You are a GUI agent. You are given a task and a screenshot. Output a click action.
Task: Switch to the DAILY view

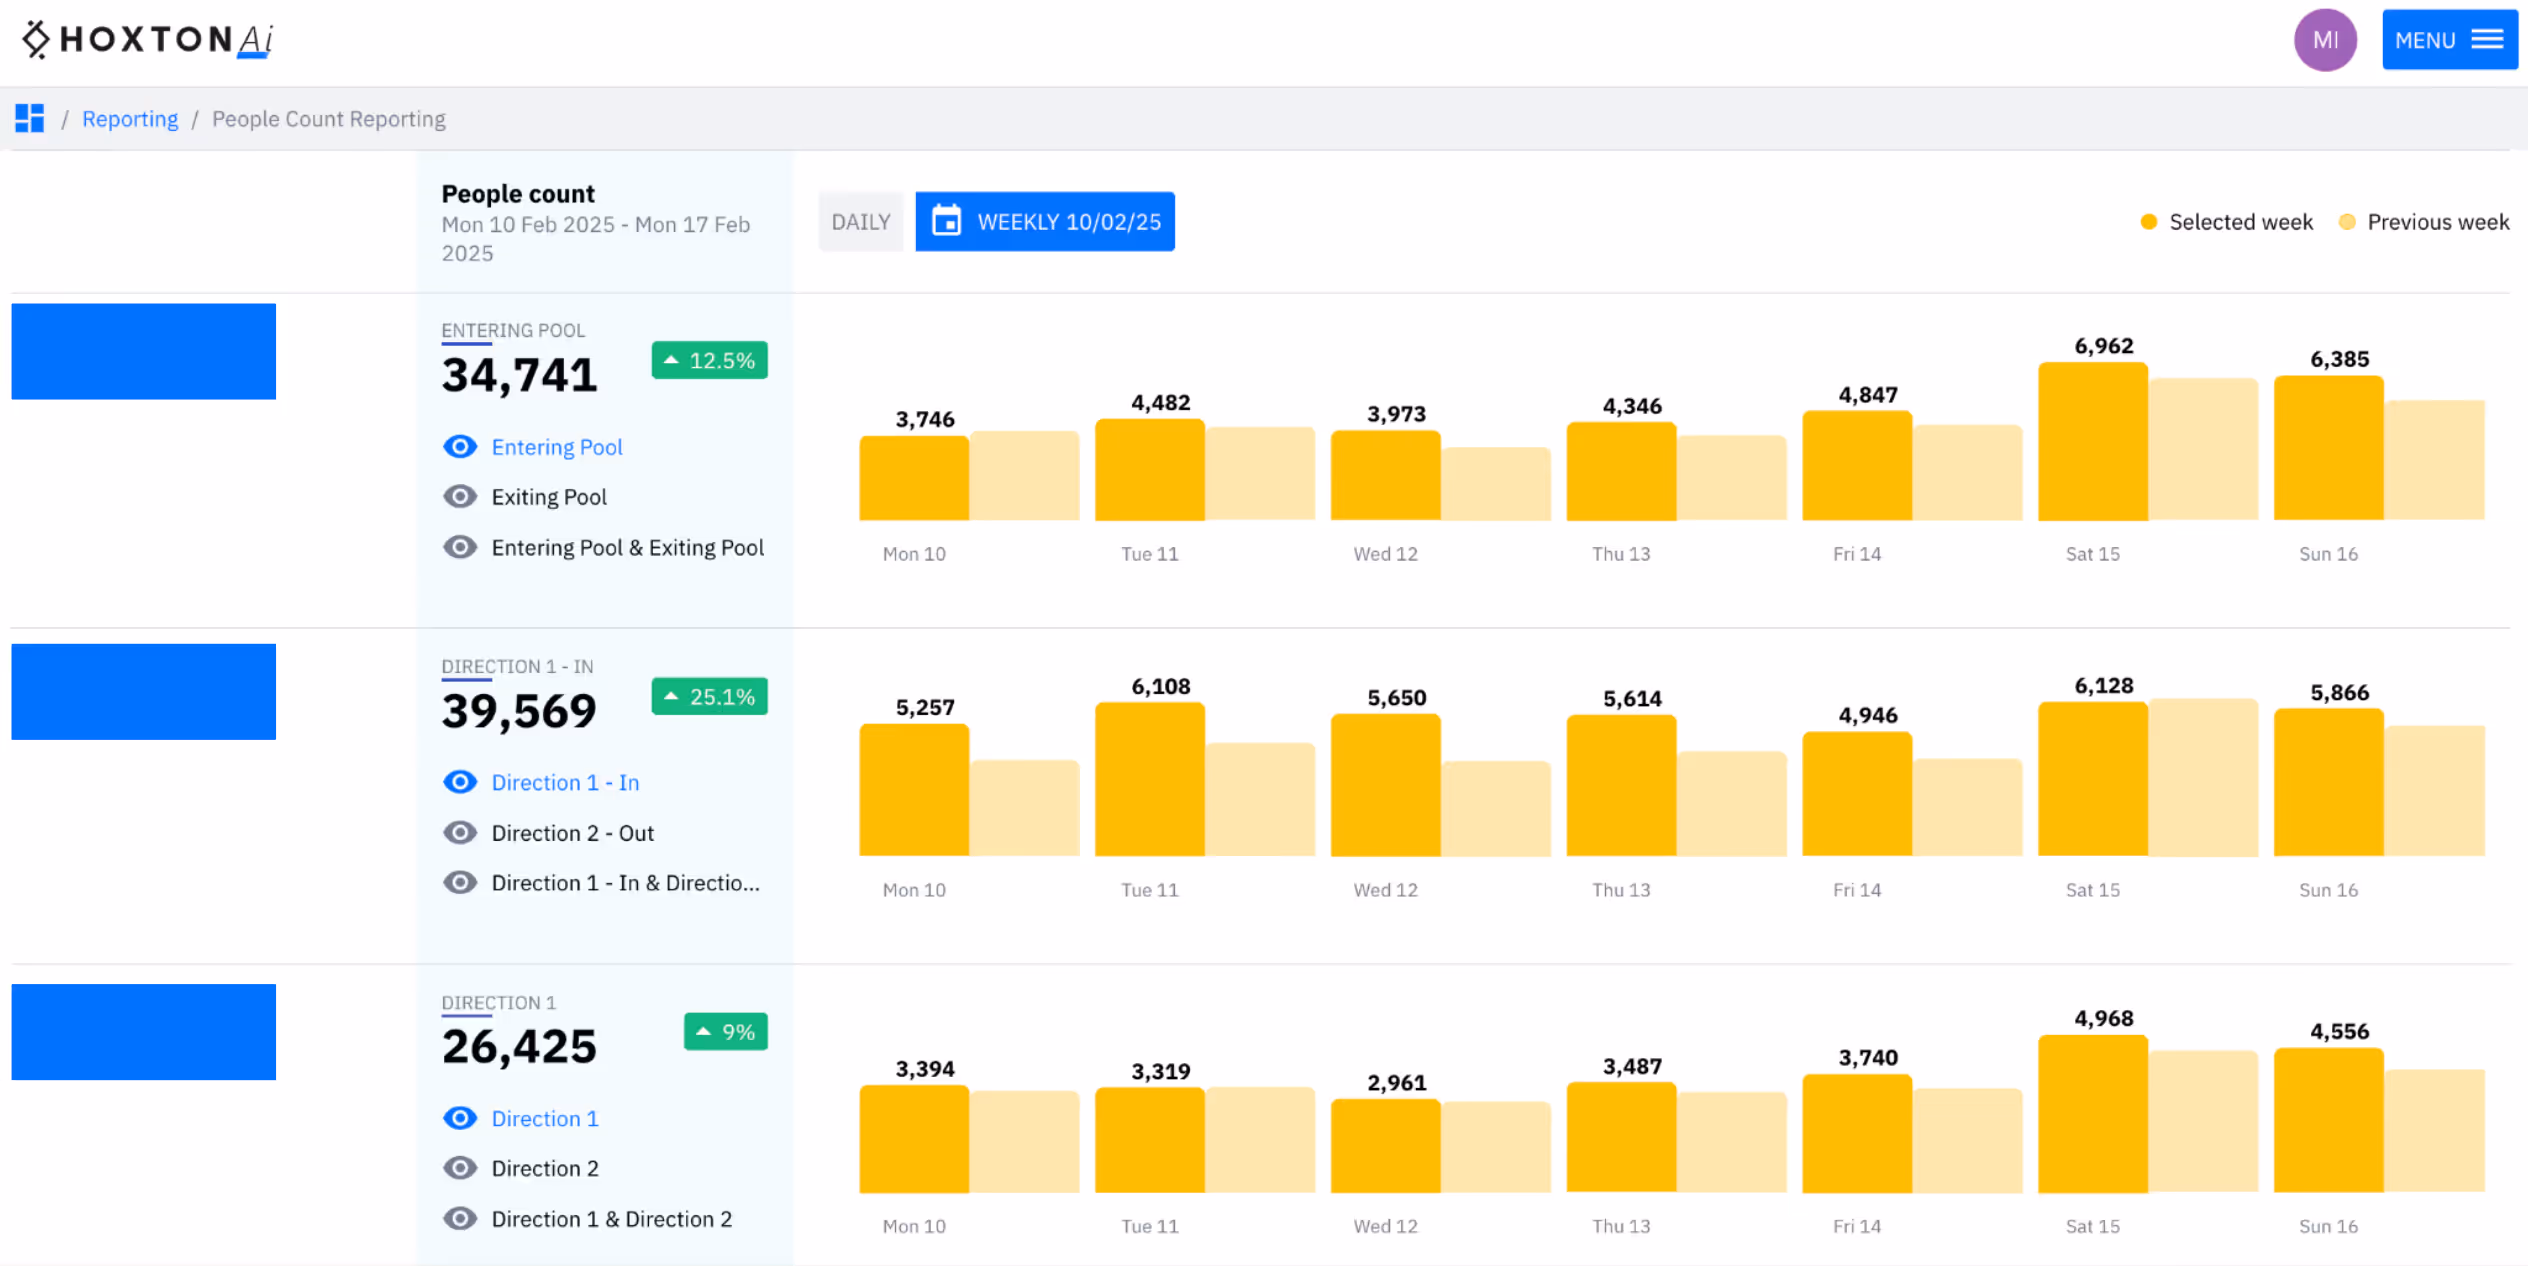(x=860, y=221)
